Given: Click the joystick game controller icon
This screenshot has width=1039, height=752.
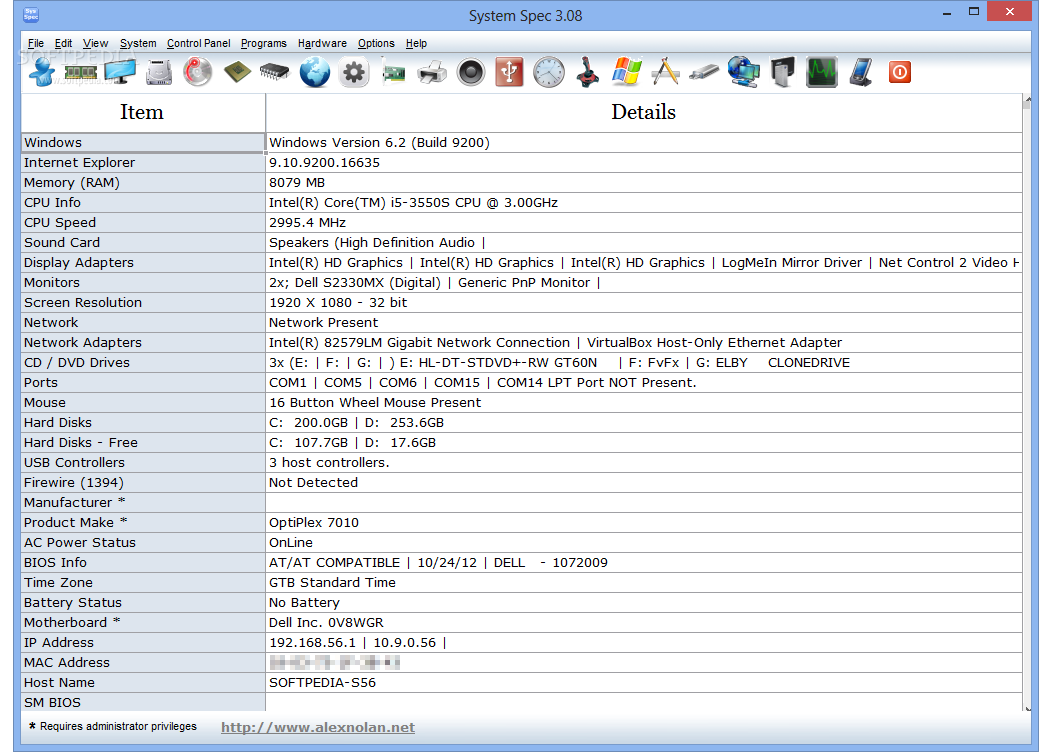Looking at the screenshot, I should pyautogui.click(x=588, y=72).
